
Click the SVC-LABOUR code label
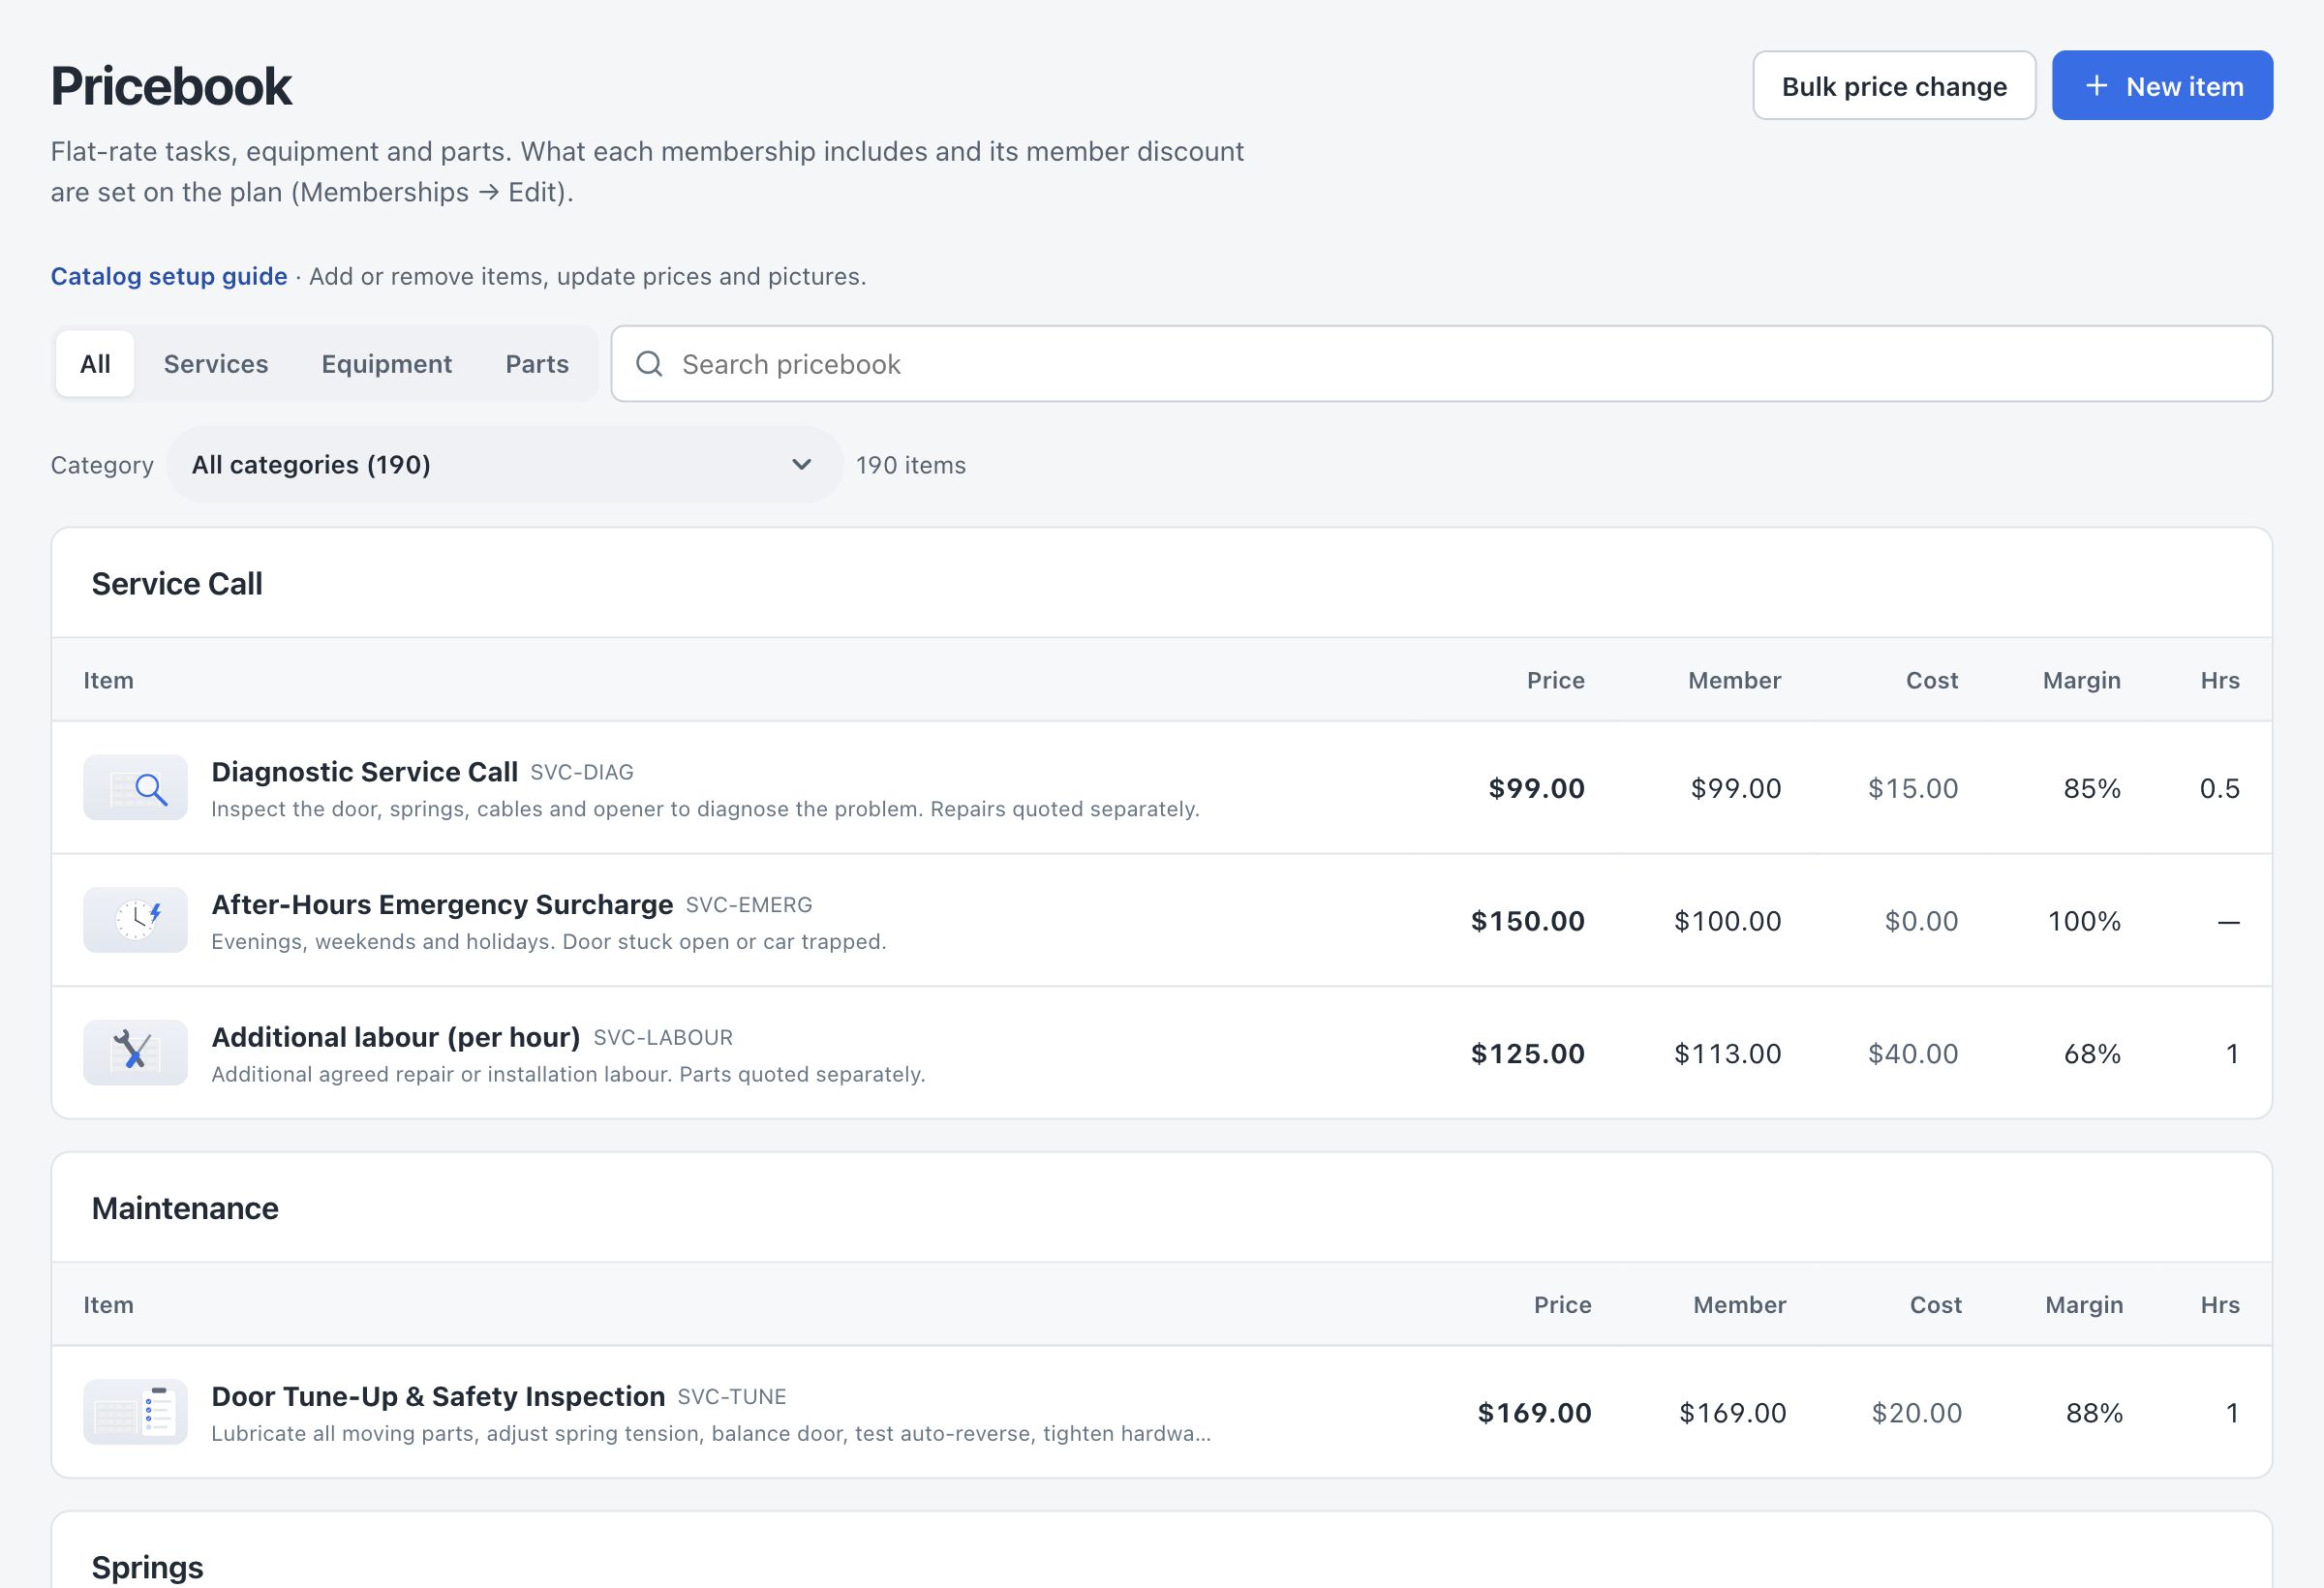pyautogui.click(x=663, y=1038)
